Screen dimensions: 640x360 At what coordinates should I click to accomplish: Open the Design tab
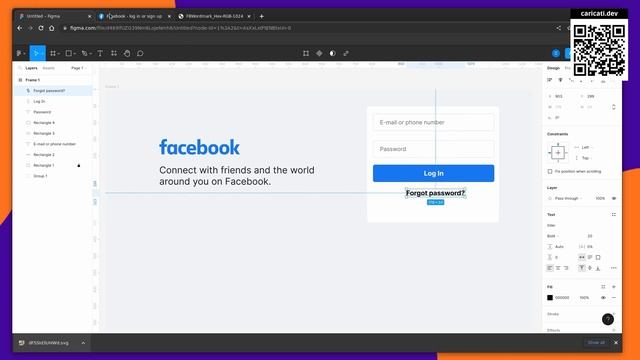(553, 68)
